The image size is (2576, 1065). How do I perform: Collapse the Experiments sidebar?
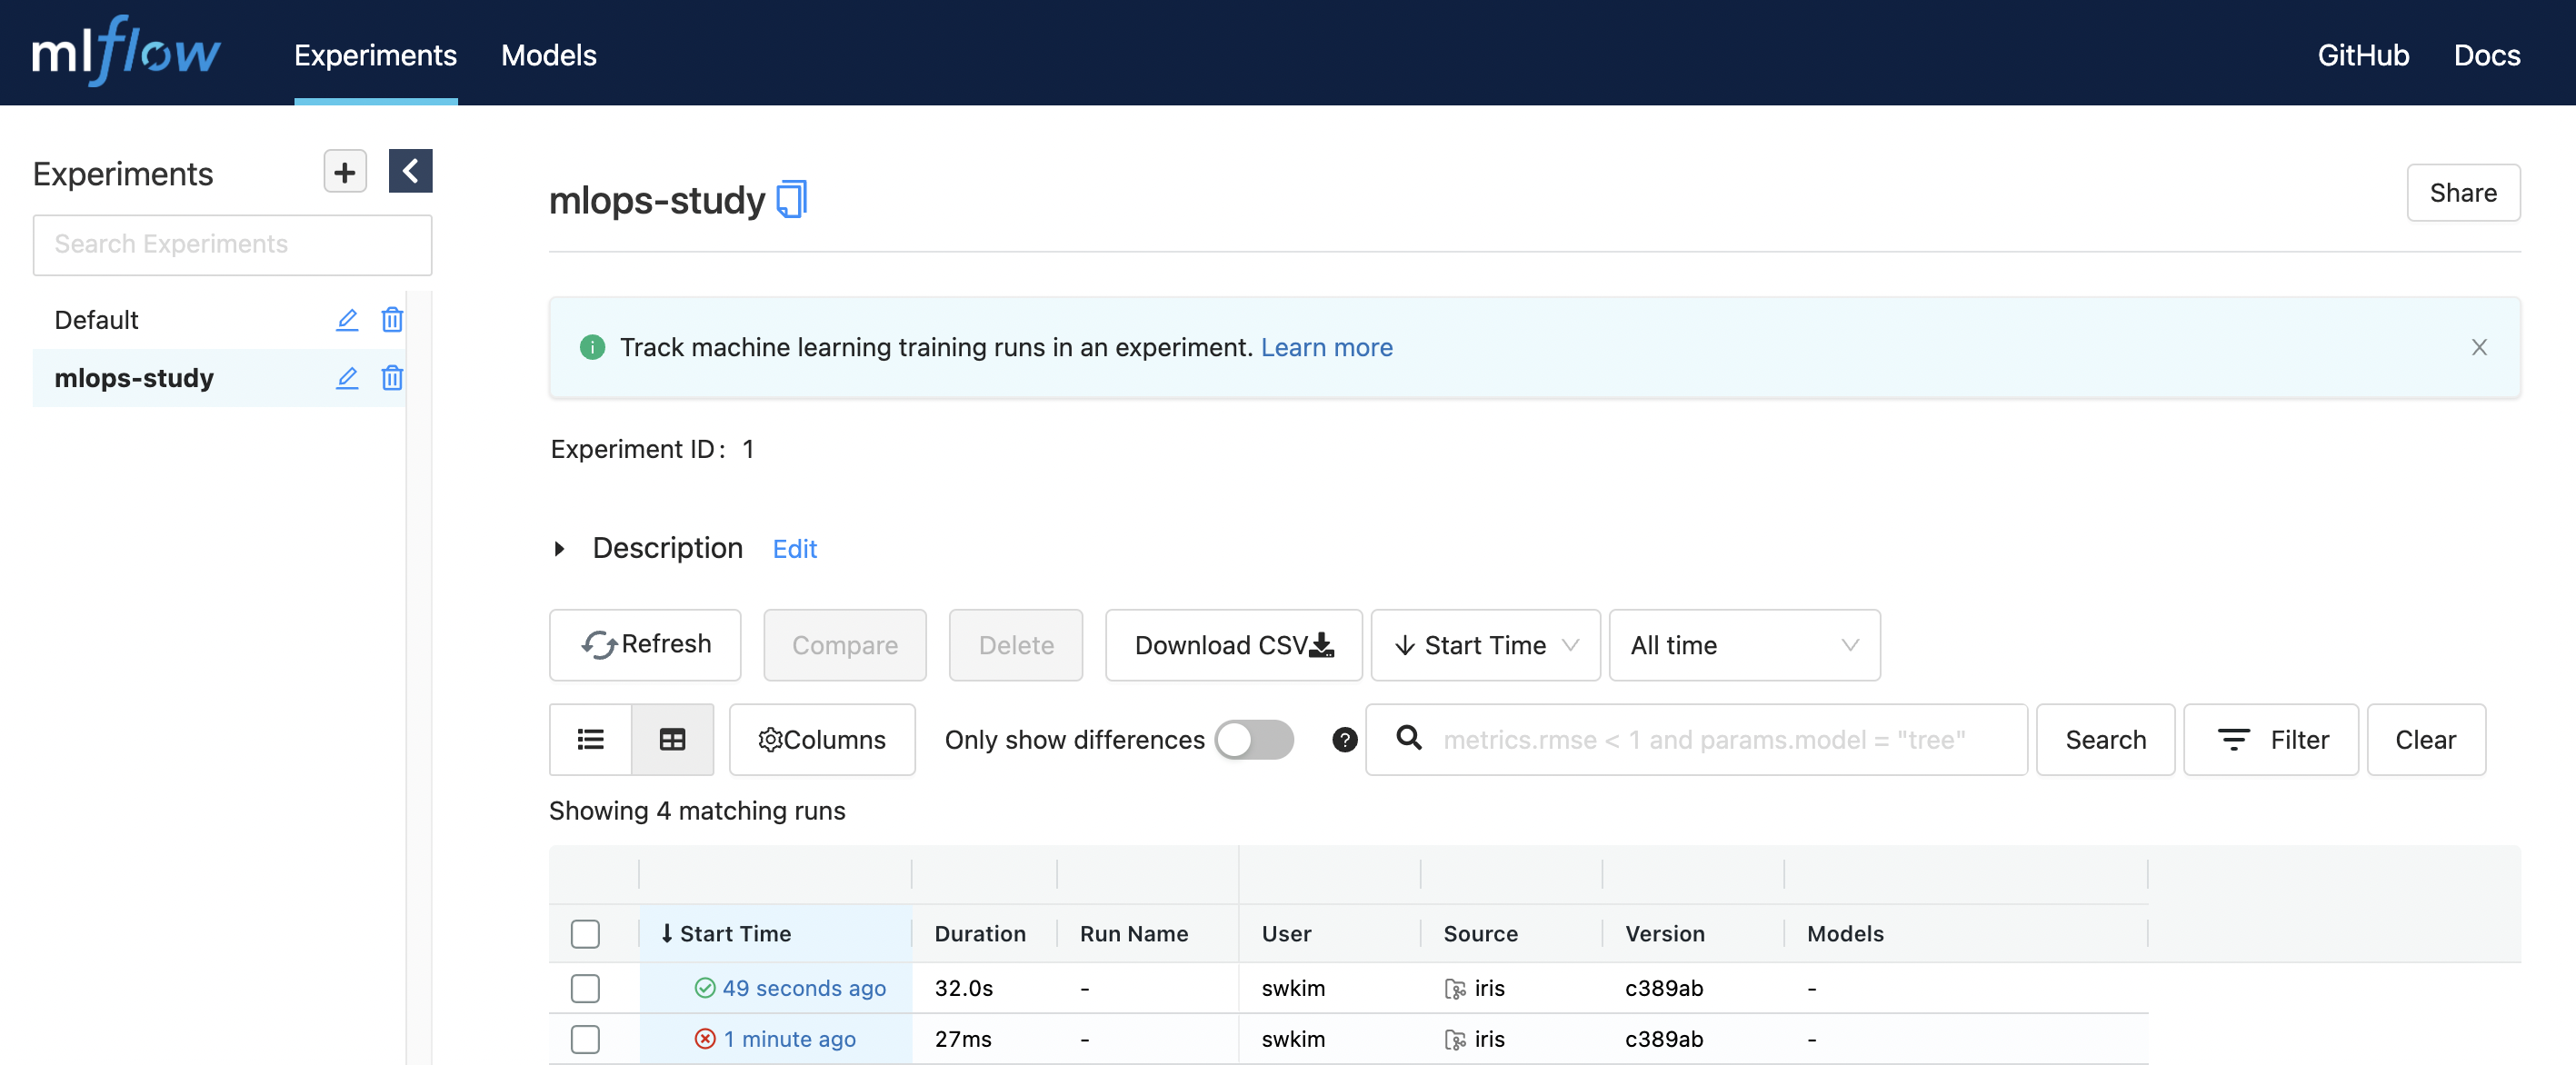click(x=410, y=171)
